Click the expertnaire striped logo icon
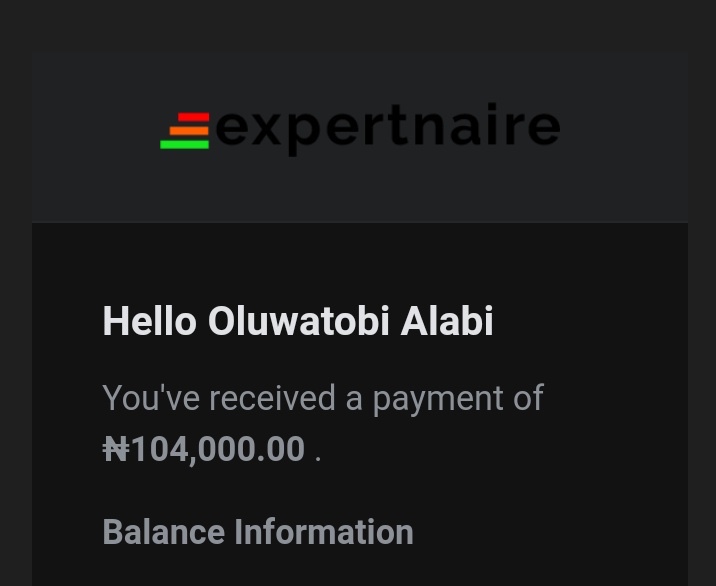716x586 pixels. 185,131
